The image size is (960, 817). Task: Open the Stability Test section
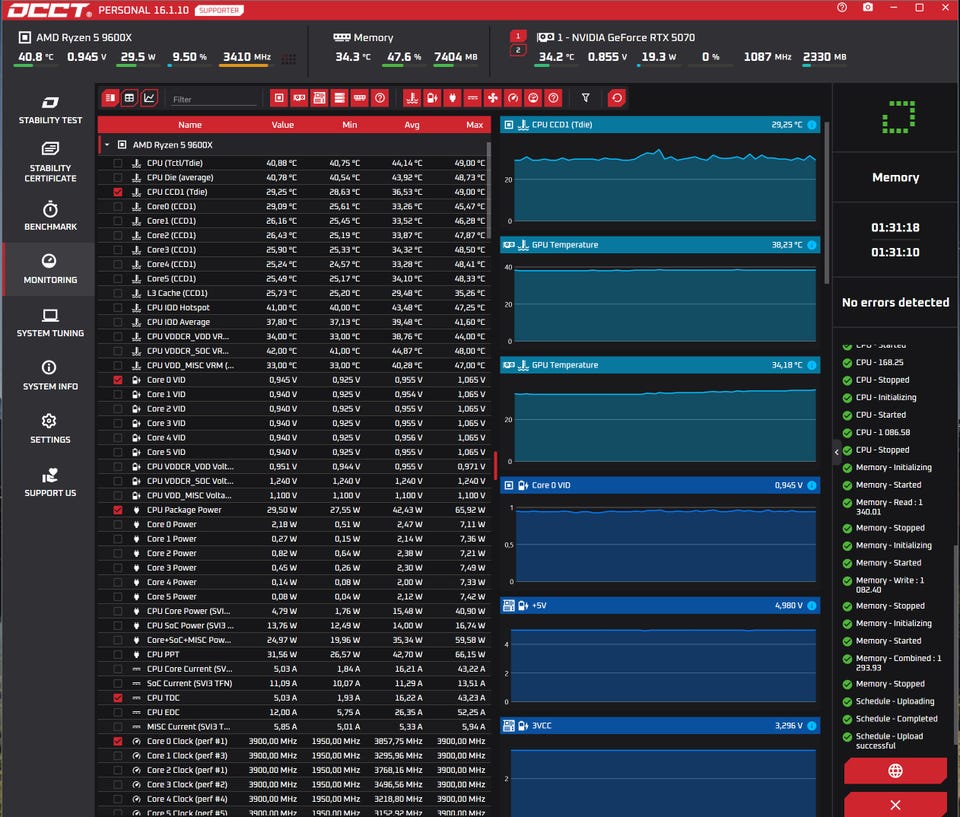tap(50, 110)
